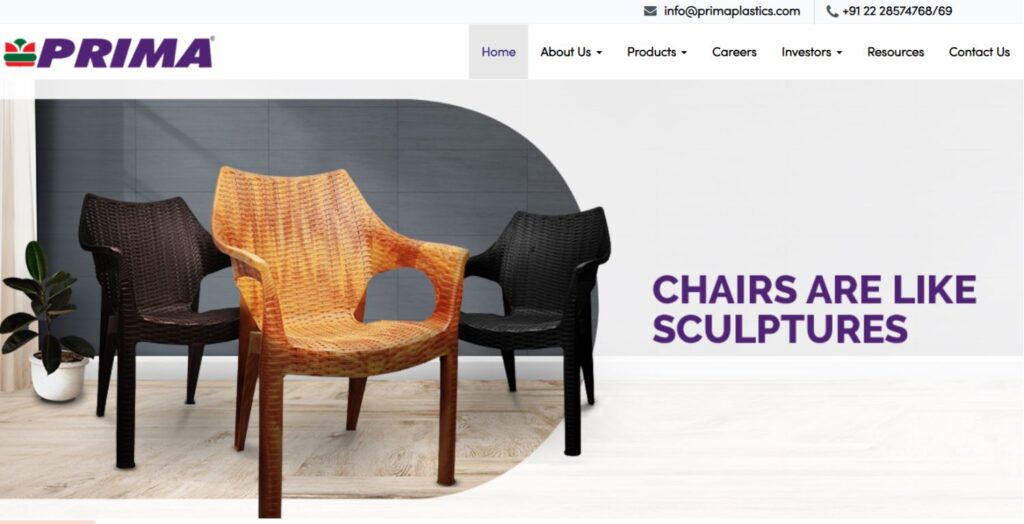Open the info@primaplastics.com email link
1024x524 pixels.
click(x=731, y=11)
